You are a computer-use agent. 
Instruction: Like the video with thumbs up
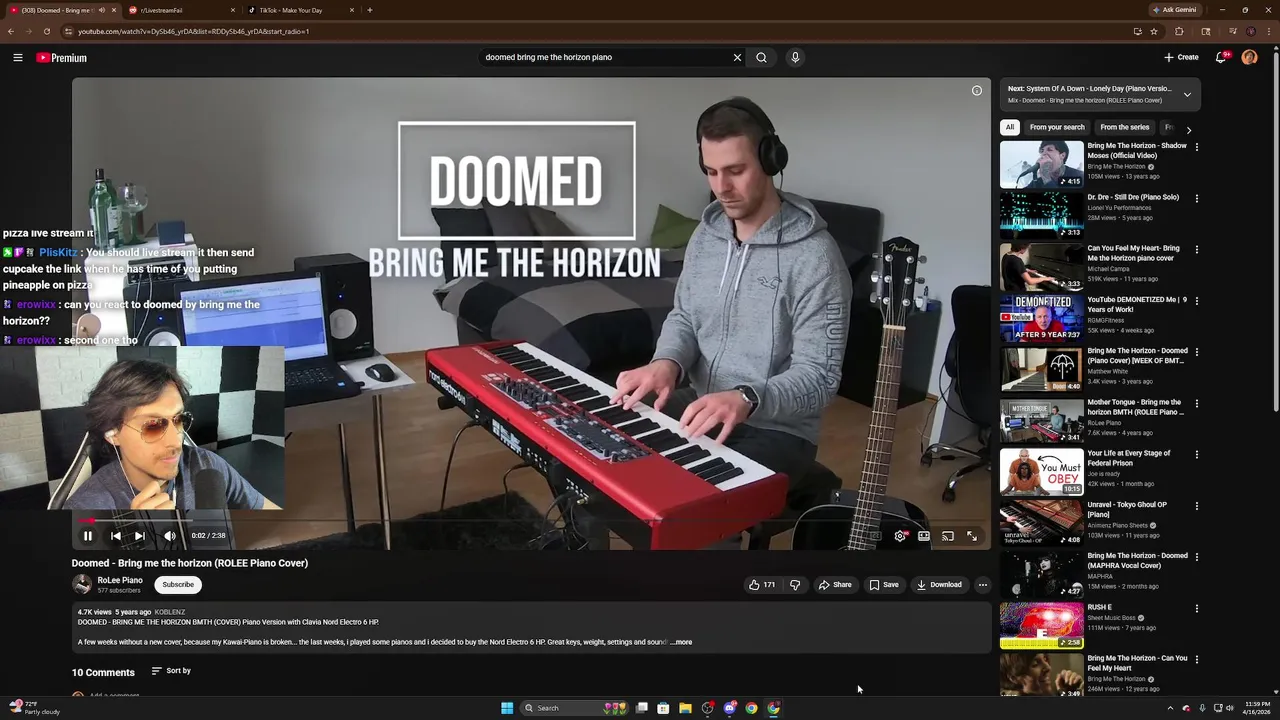pos(762,585)
